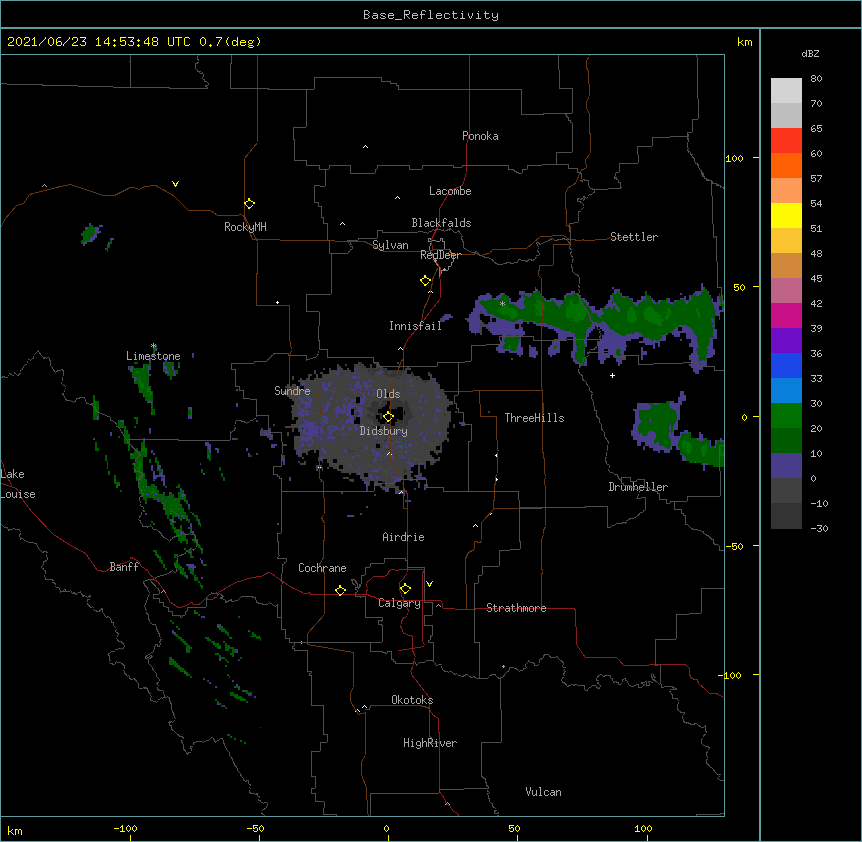This screenshot has width=862, height=842.
Task: Click the dBZ legend heading
Action: 810,53
